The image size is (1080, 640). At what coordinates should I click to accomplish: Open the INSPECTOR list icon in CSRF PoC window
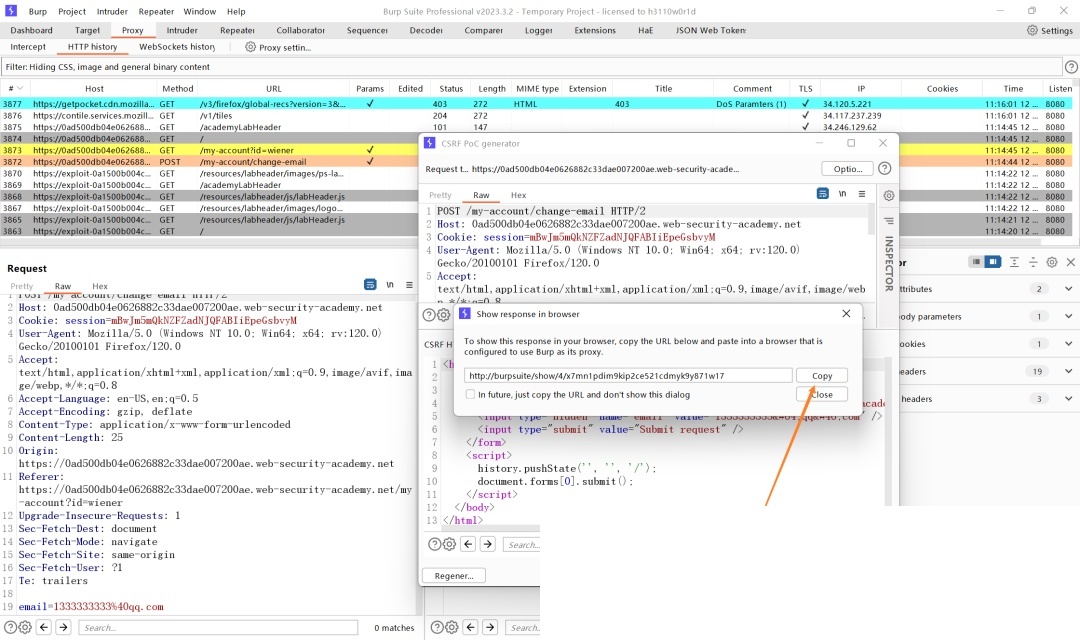889,220
